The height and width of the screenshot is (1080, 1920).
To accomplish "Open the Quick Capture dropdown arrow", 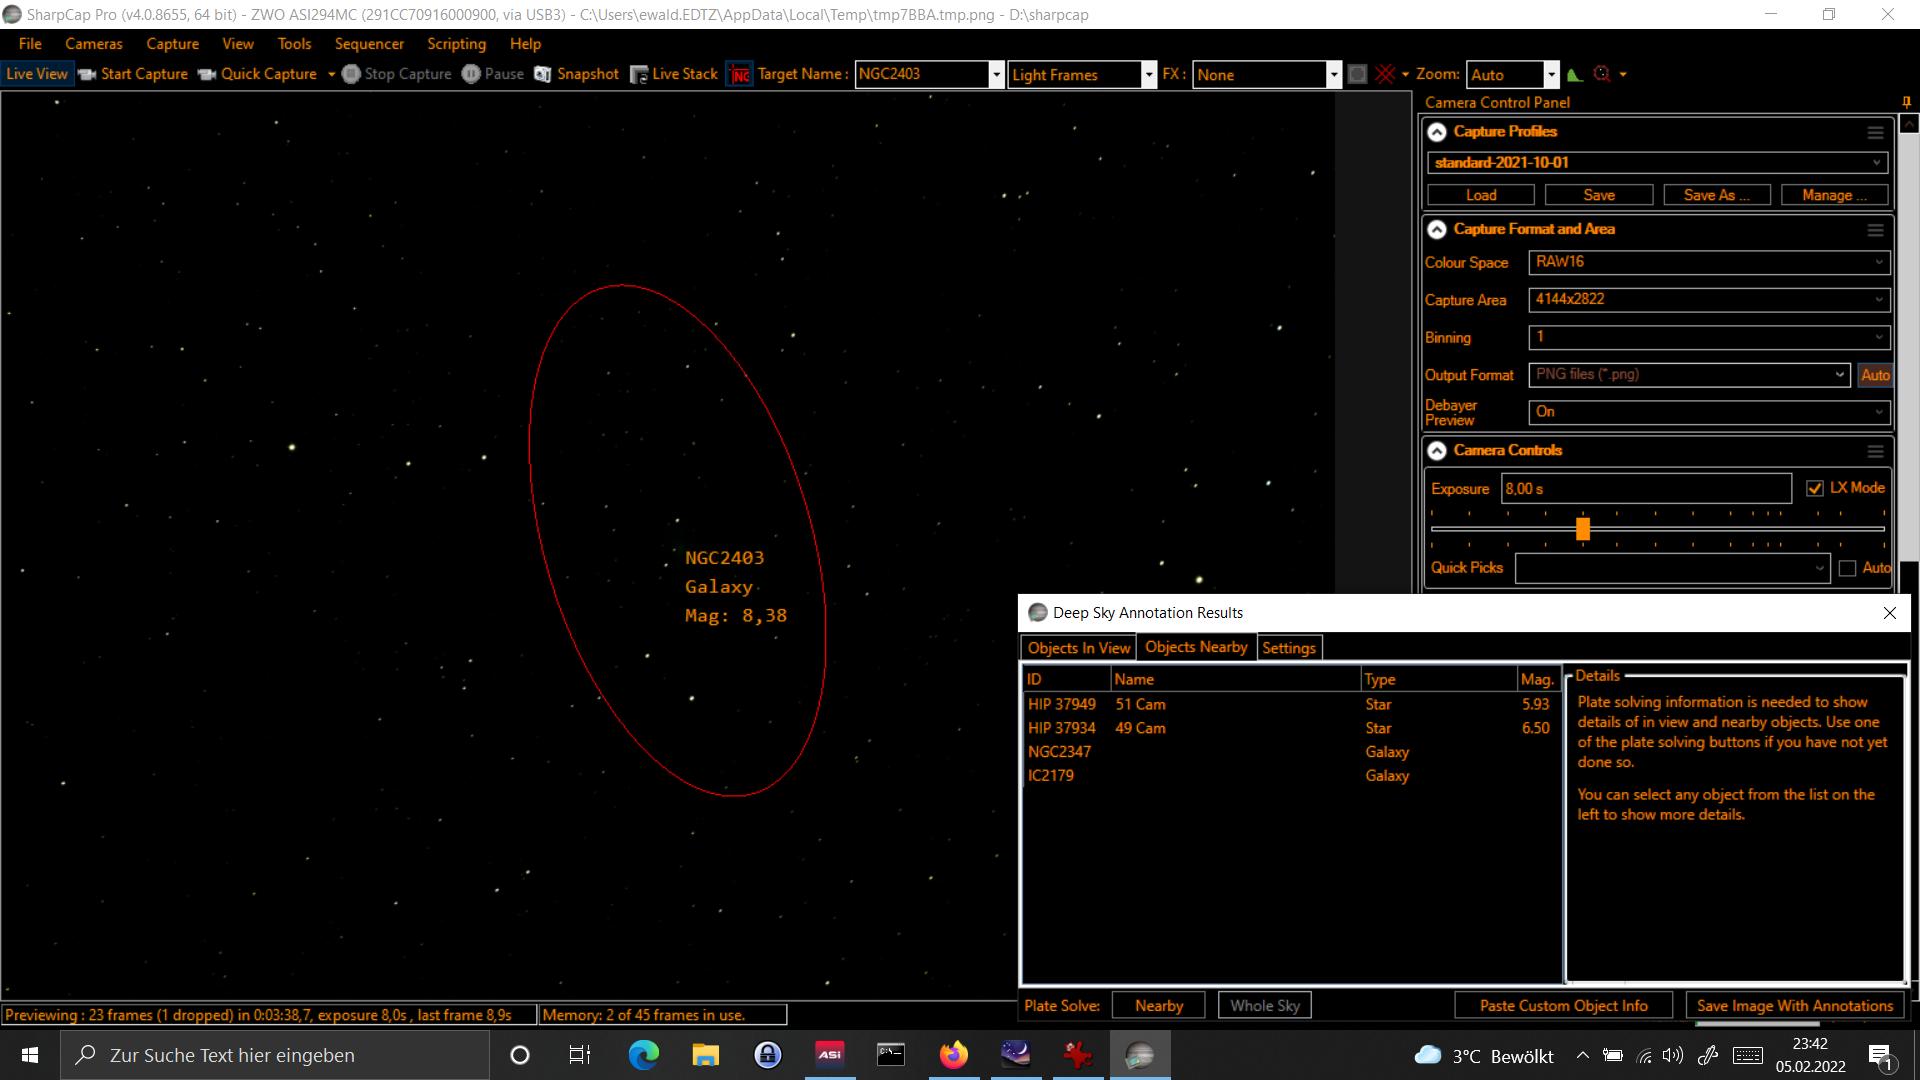I will tap(331, 74).
